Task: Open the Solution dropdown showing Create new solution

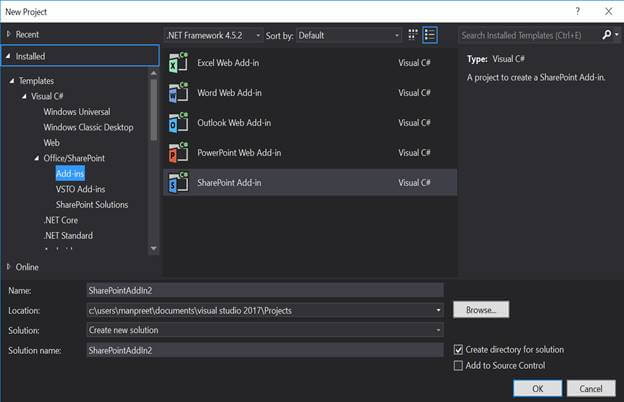Action: (x=438, y=330)
